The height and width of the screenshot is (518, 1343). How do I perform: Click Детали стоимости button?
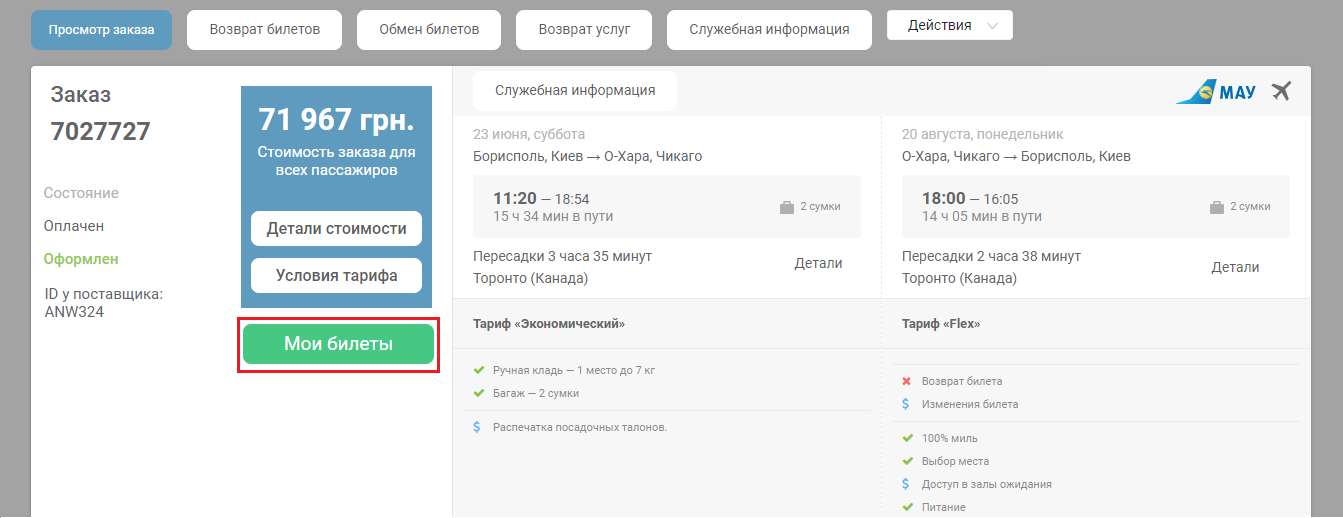336,228
